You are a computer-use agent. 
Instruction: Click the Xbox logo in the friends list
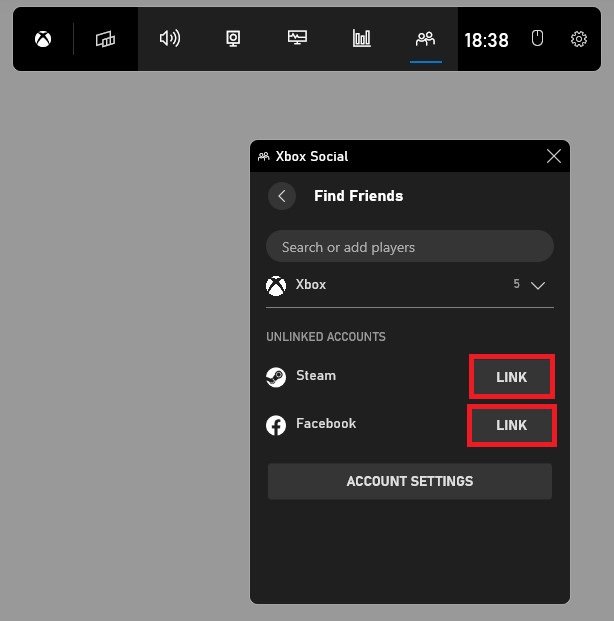click(276, 285)
